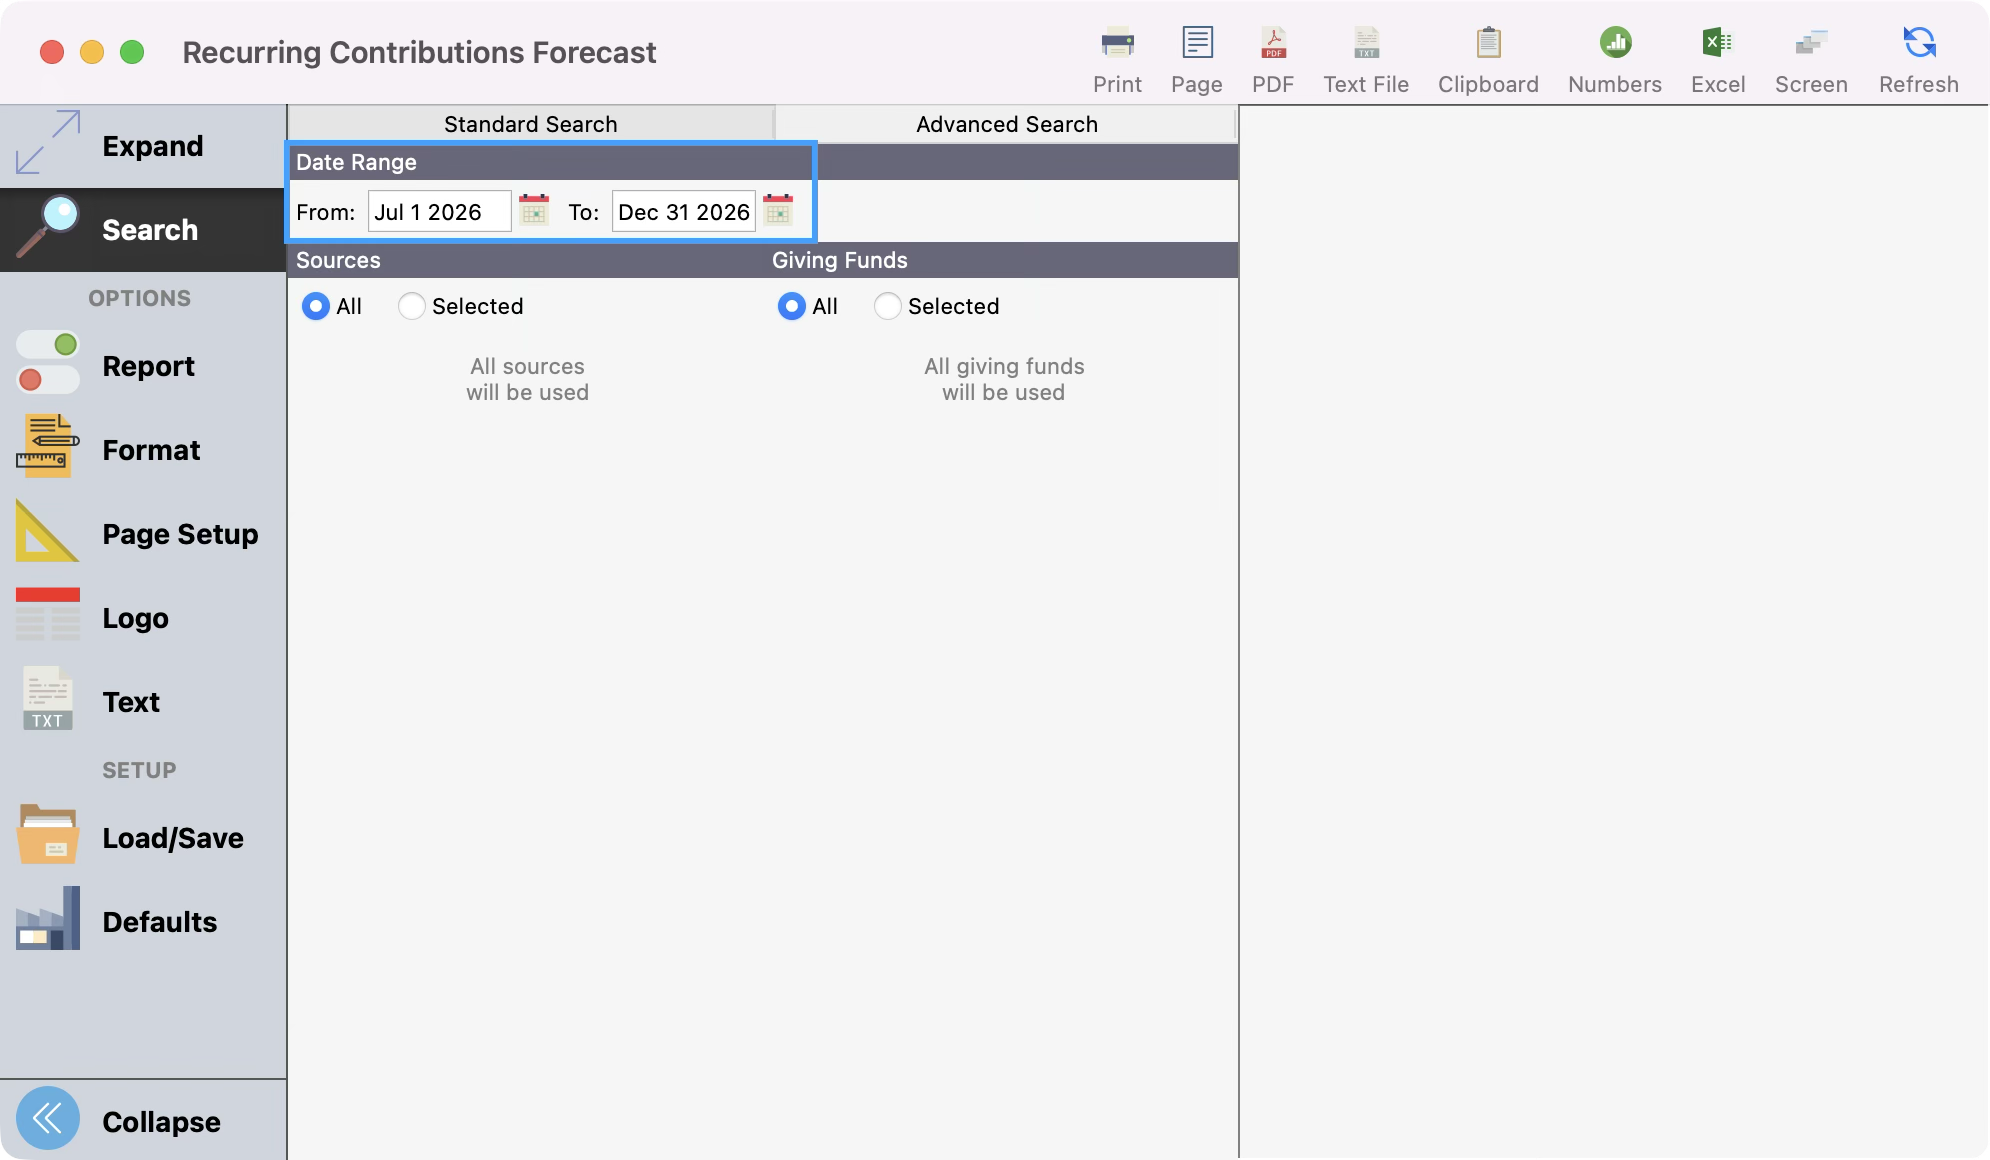Export the report as PDF
Image resolution: width=1990 pixels, height=1160 pixels.
coord(1273,60)
